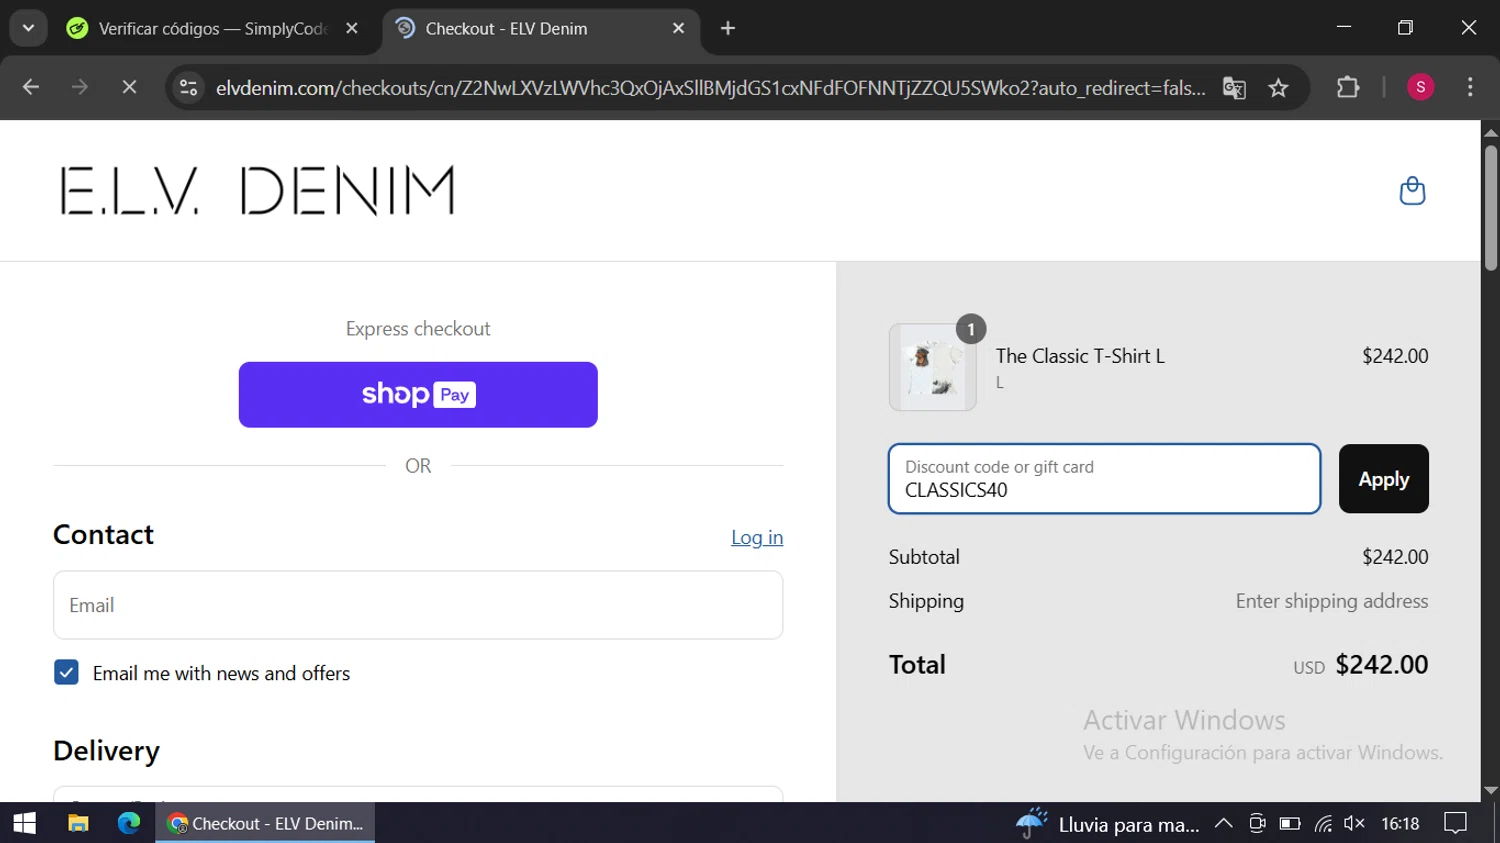Bookmark this page with the star icon
The height and width of the screenshot is (843, 1500).
(x=1278, y=88)
